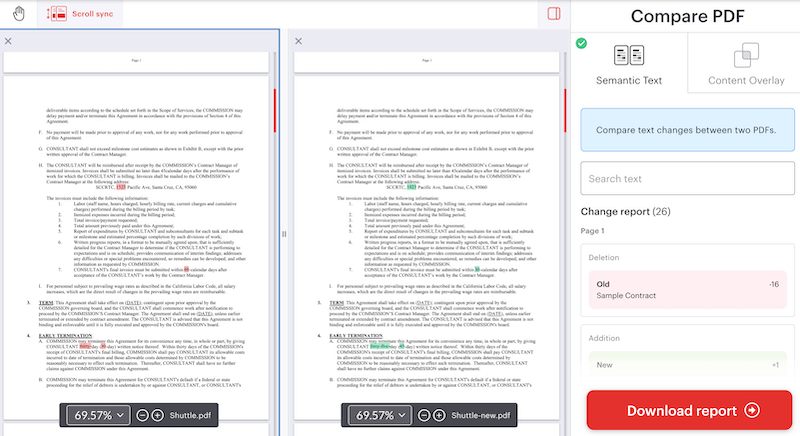The image size is (800, 436).
Task: Select the hand pan tool
Action: [x=19, y=14]
